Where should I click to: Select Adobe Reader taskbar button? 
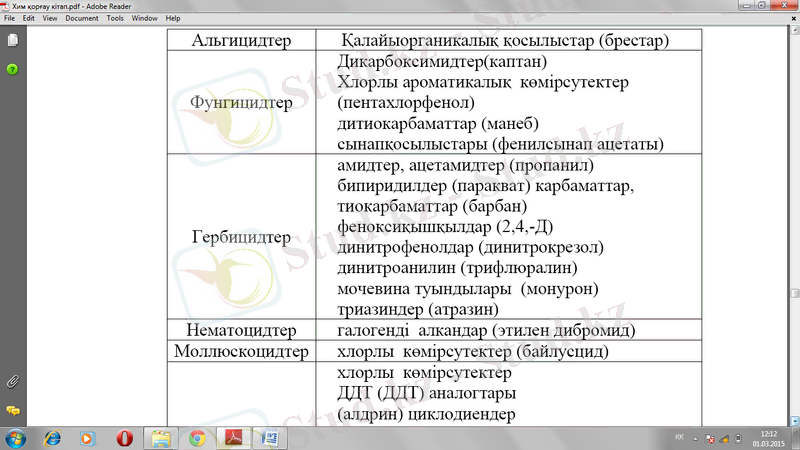tap(234, 438)
